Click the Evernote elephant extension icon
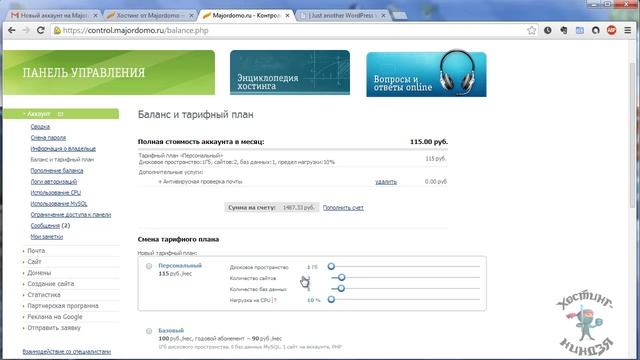The height and width of the screenshot is (360, 640). pos(564,30)
